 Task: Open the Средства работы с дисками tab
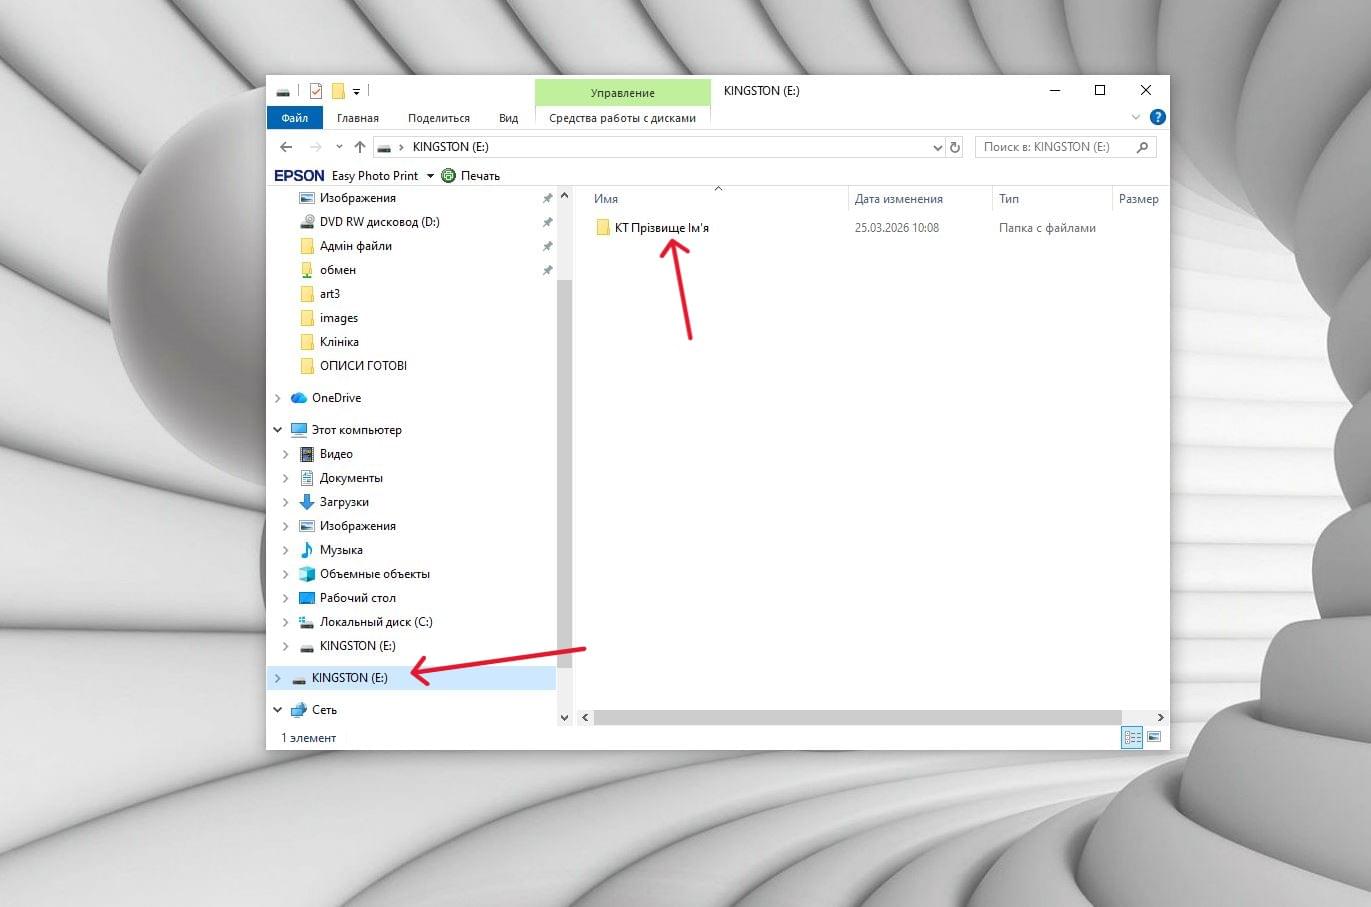click(622, 118)
